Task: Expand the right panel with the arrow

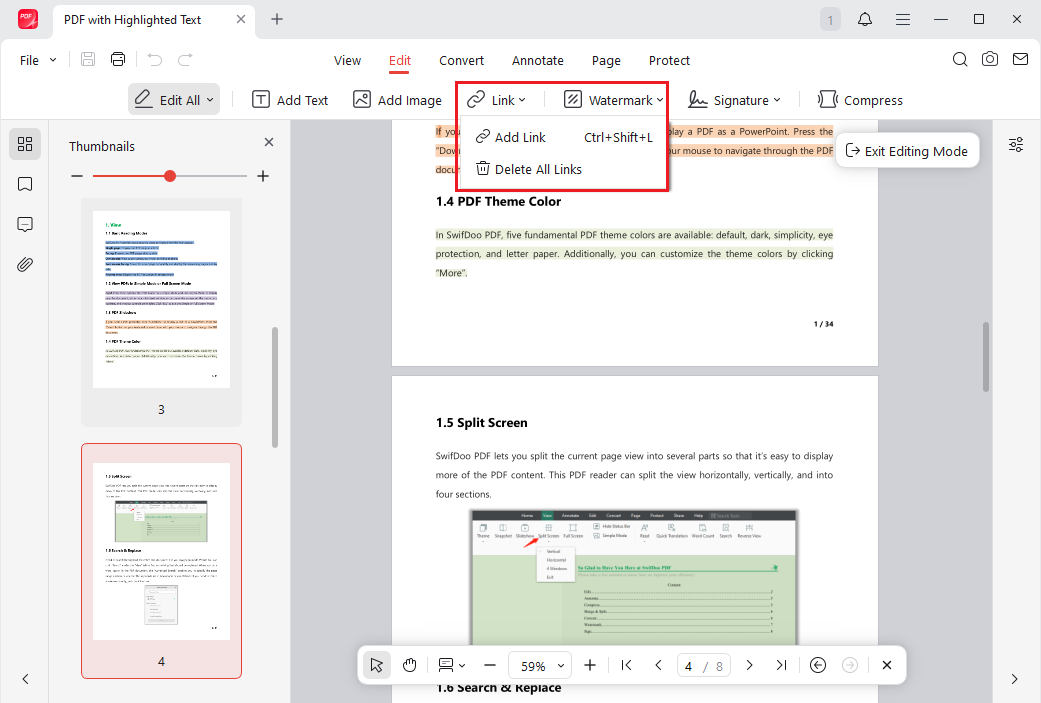Action: pyautogui.click(x=1014, y=679)
